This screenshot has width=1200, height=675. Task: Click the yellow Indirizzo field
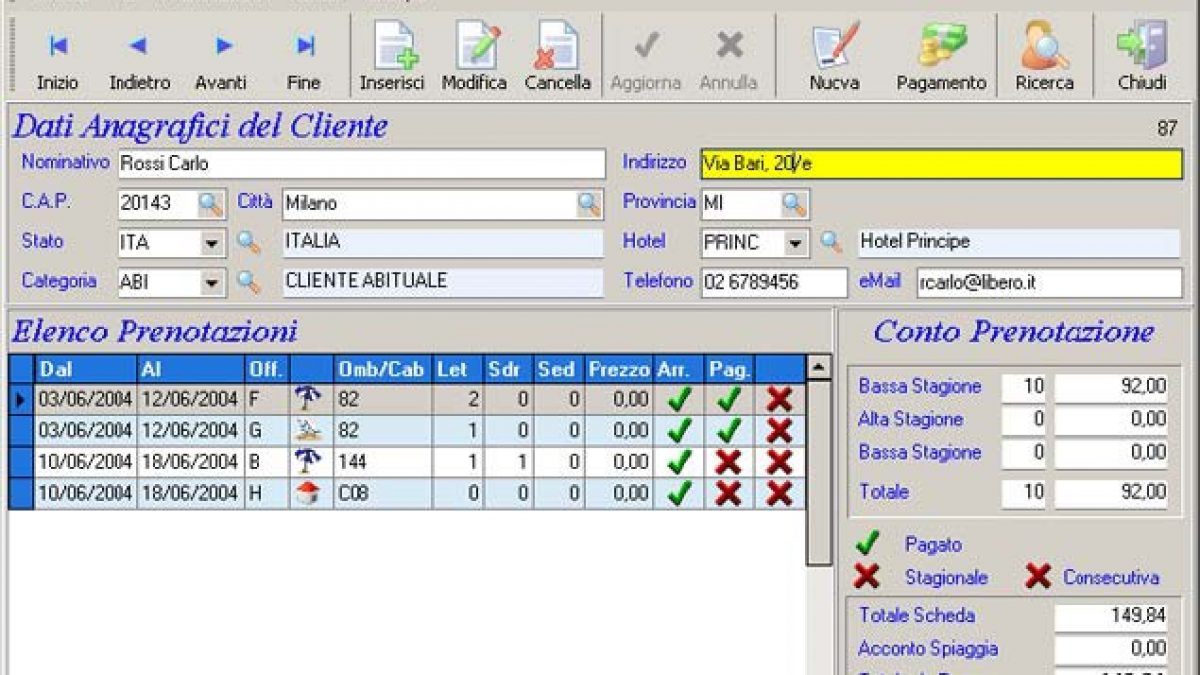941,164
